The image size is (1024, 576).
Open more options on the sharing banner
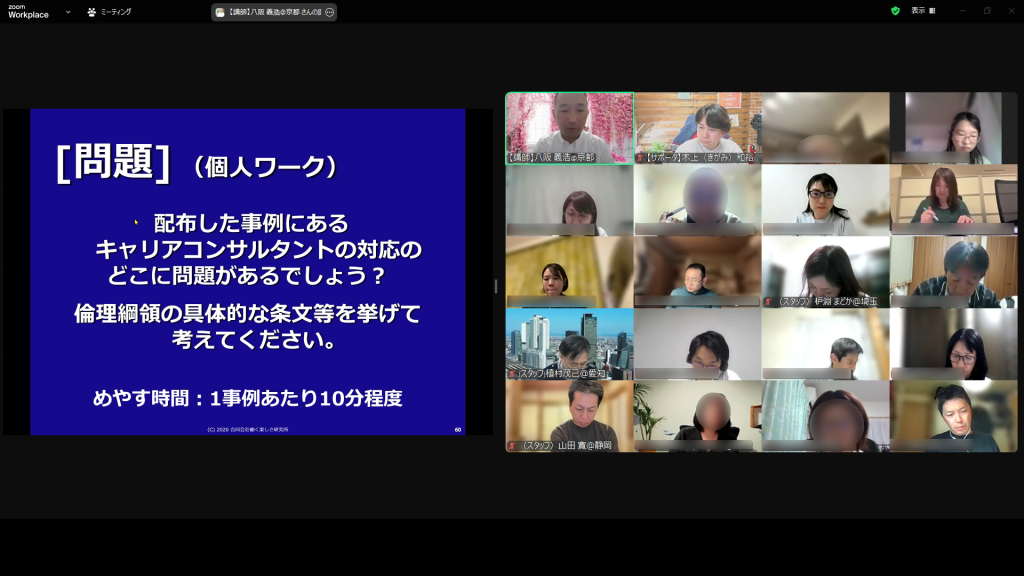329,12
